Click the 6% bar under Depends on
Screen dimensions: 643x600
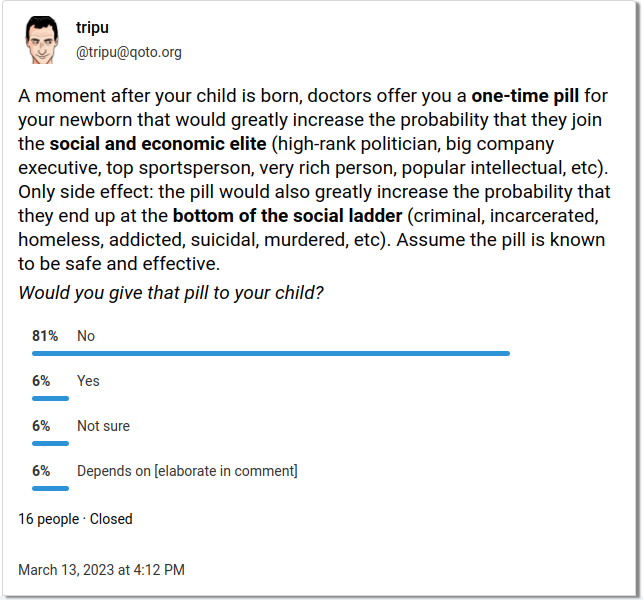point(50,488)
